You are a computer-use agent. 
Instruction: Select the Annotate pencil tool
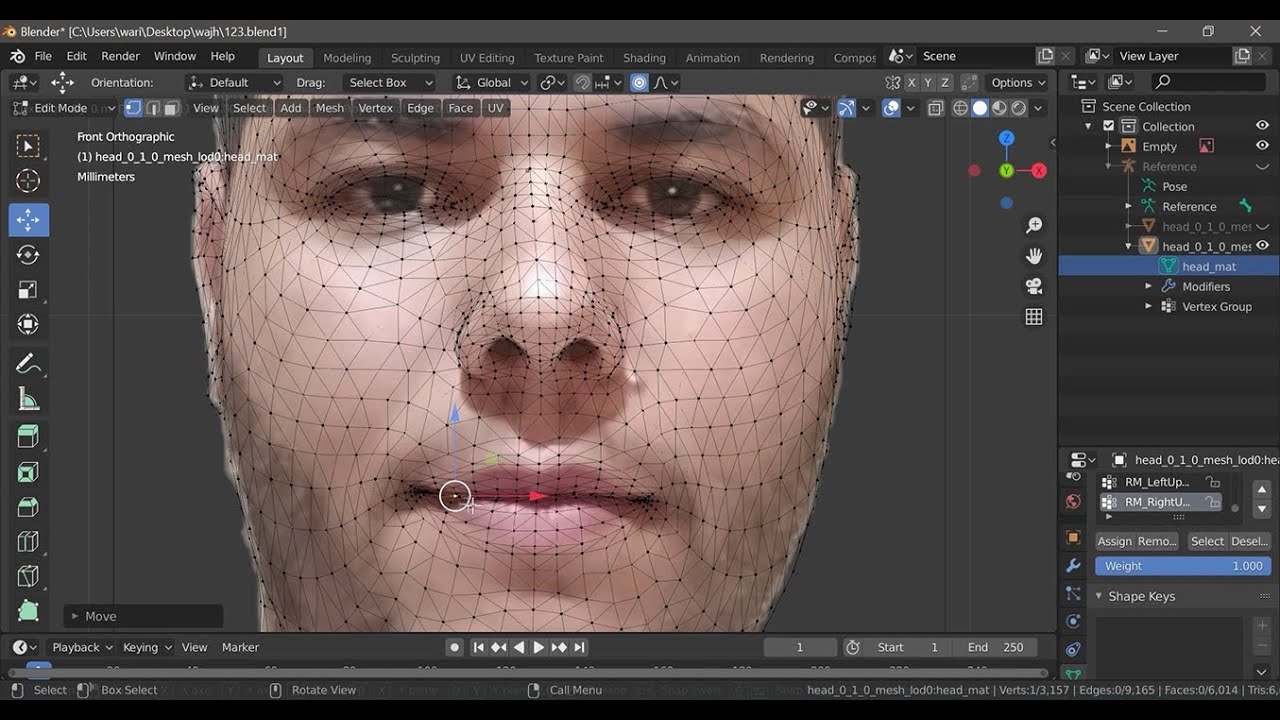(x=28, y=364)
